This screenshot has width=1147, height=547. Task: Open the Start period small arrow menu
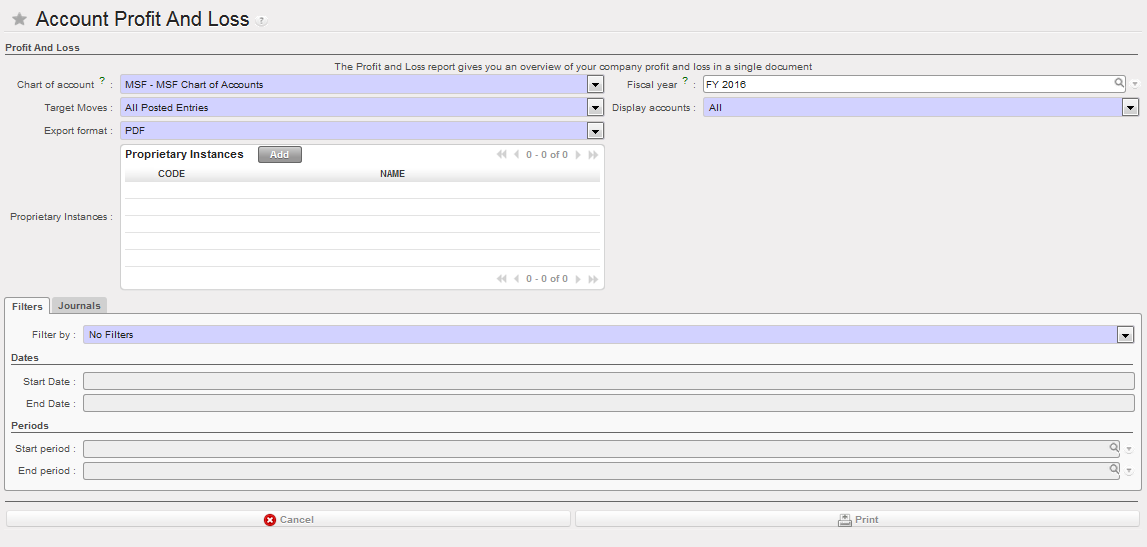(1129, 449)
